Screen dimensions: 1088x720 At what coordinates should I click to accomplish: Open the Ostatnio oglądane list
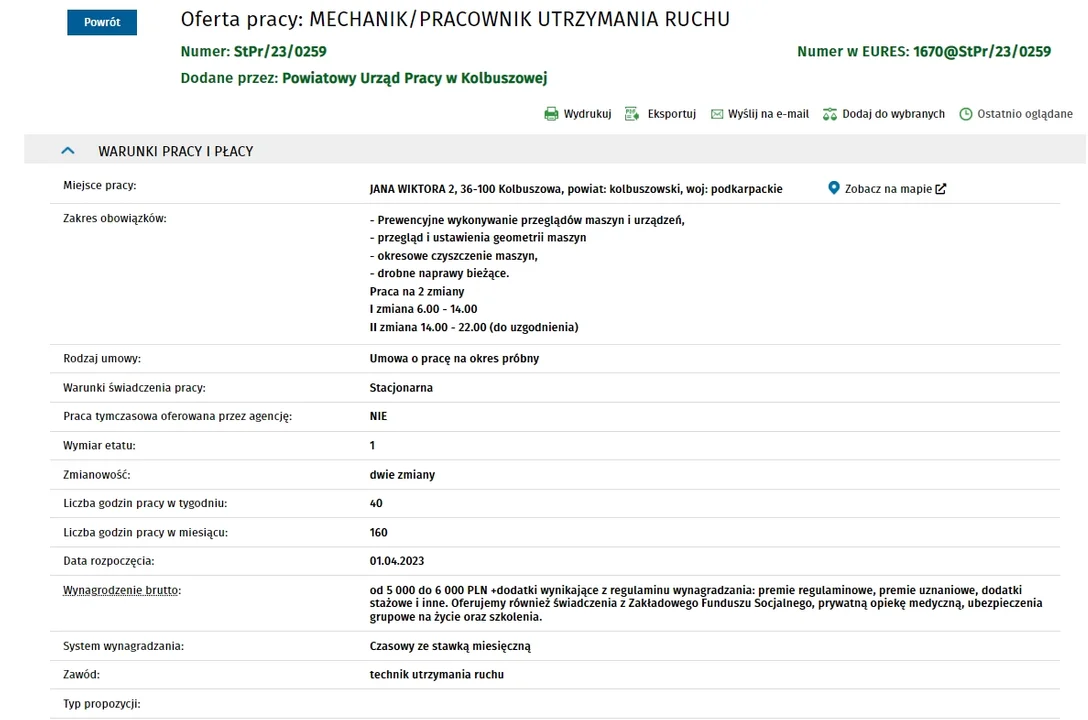pos(1025,114)
